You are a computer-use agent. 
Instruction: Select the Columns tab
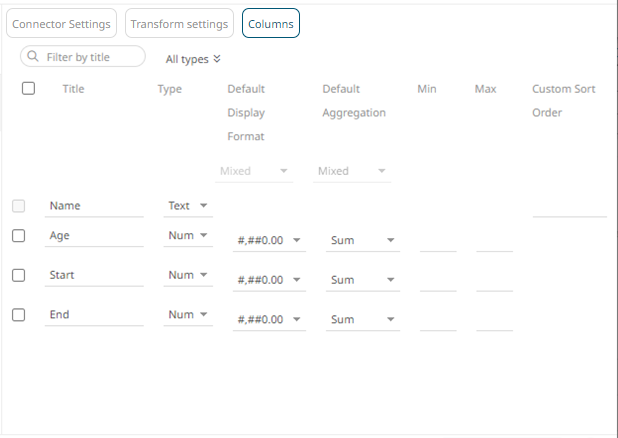270,23
